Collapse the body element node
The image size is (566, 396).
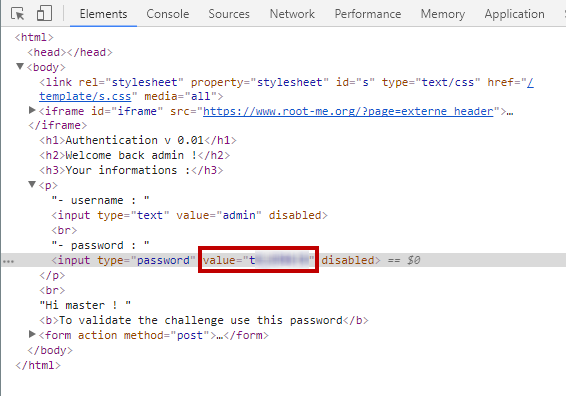tap(20, 66)
